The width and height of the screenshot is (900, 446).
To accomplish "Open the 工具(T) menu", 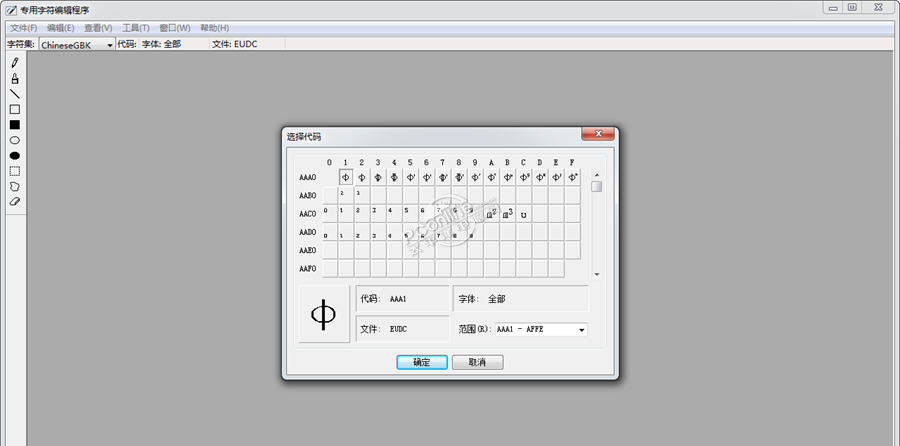I will (135, 28).
